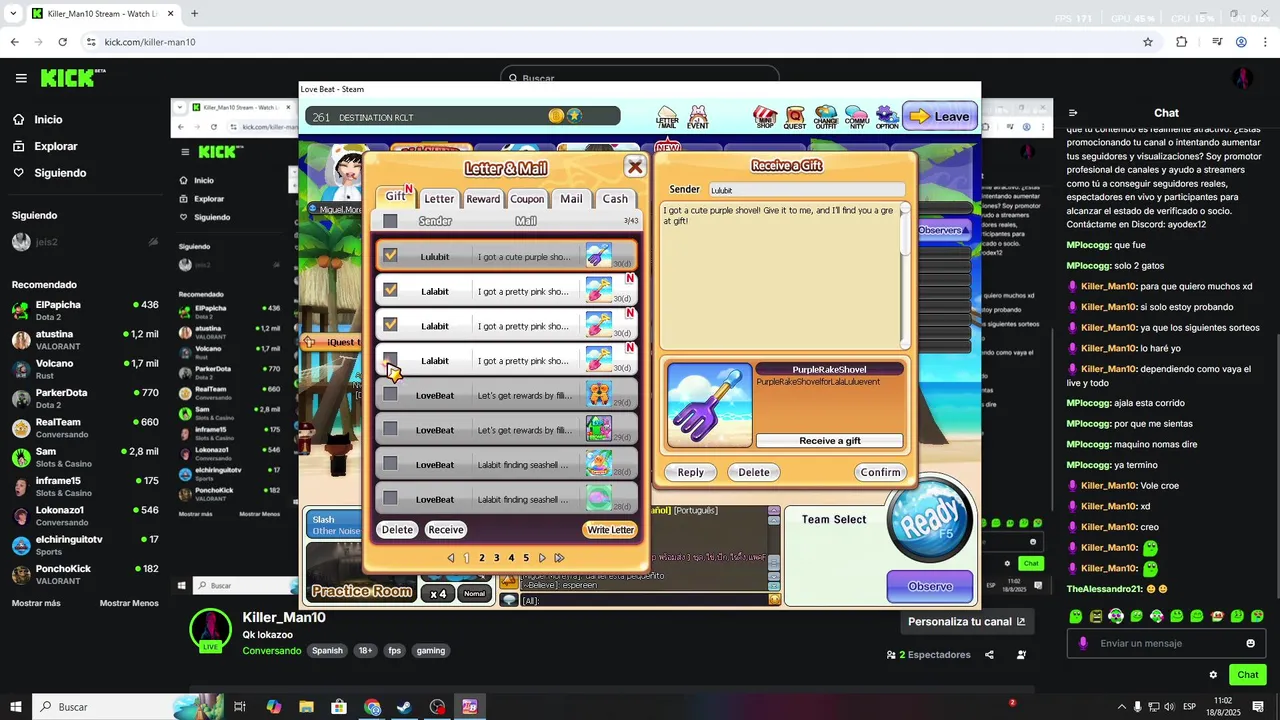The image size is (1280, 720).
Task: Bookmark this page star icon
Action: click(x=1148, y=42)
